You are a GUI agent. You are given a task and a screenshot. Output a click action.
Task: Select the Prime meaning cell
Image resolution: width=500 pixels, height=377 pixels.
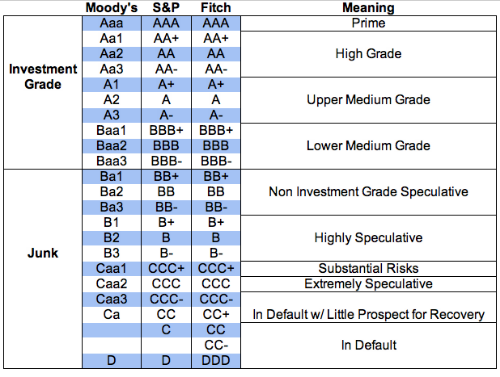(x=368, y=23)
